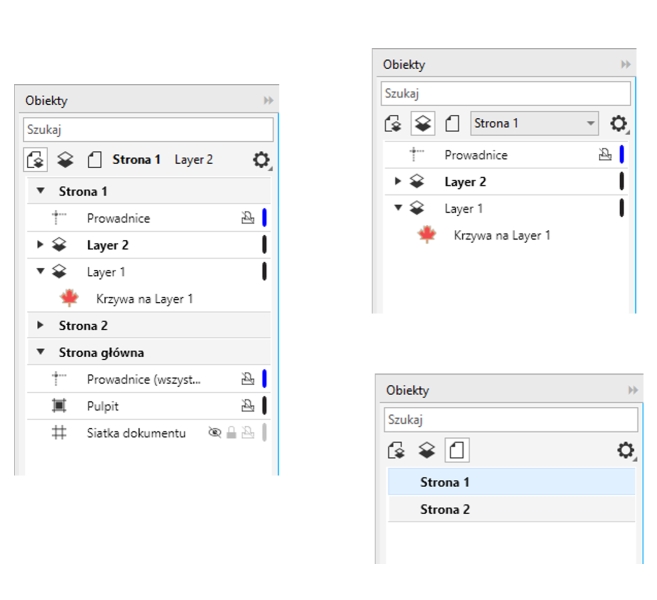
Task: Open gear options in panel listing only pages
Action: pyautogui.click(x=625, y=451)
